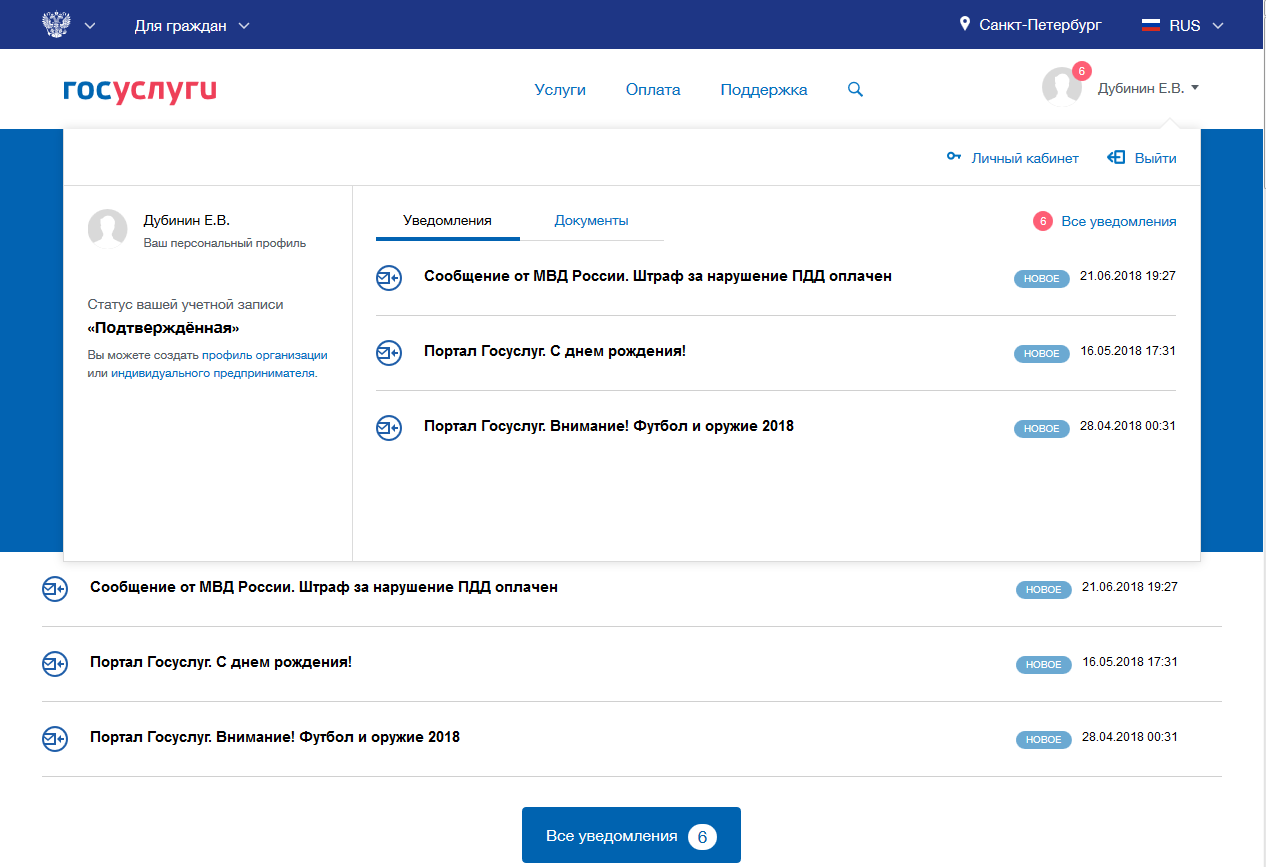This screenshot has width=1266, height=867.
Task: Click the header user avatar with badge
Action: pos(1061,87)
